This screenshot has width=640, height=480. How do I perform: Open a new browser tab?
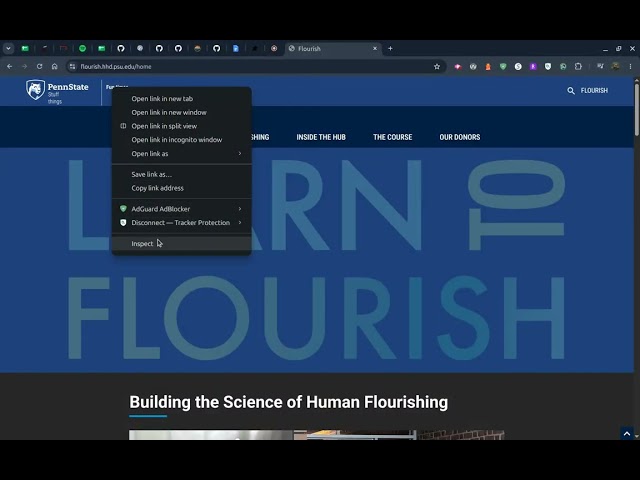[390, 49]
